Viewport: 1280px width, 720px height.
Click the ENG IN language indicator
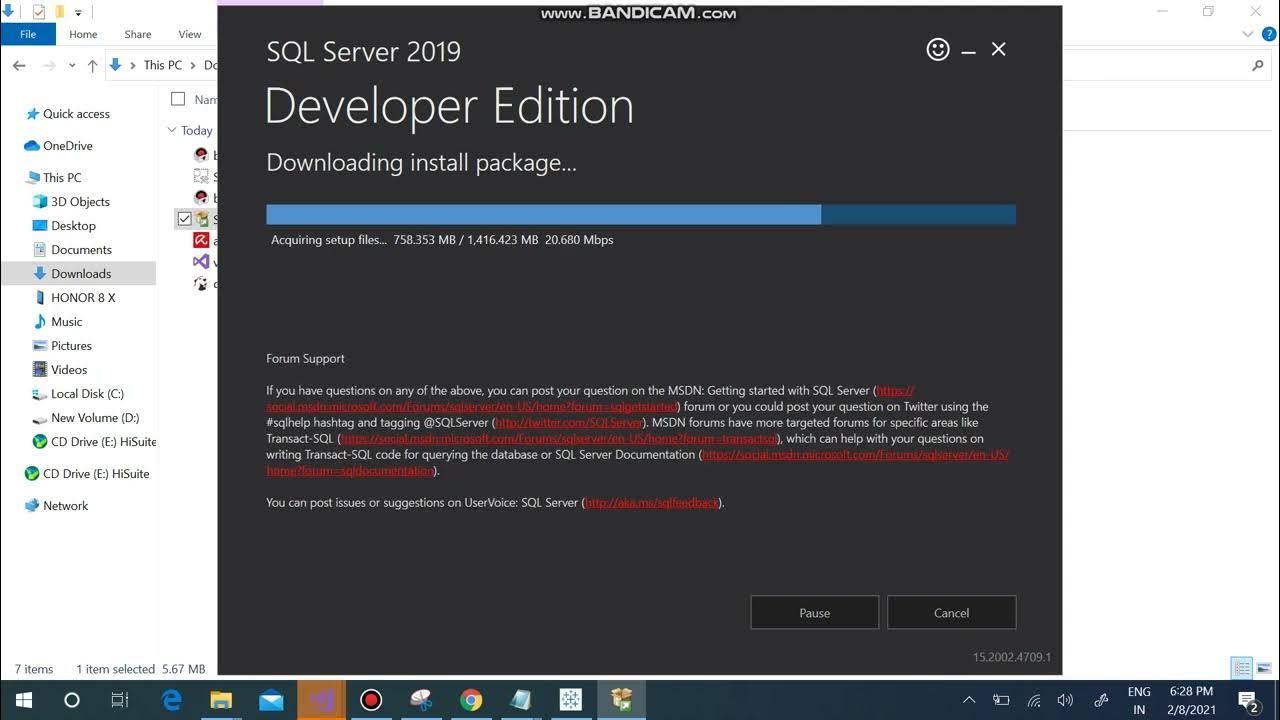(x=1139, y=700)
